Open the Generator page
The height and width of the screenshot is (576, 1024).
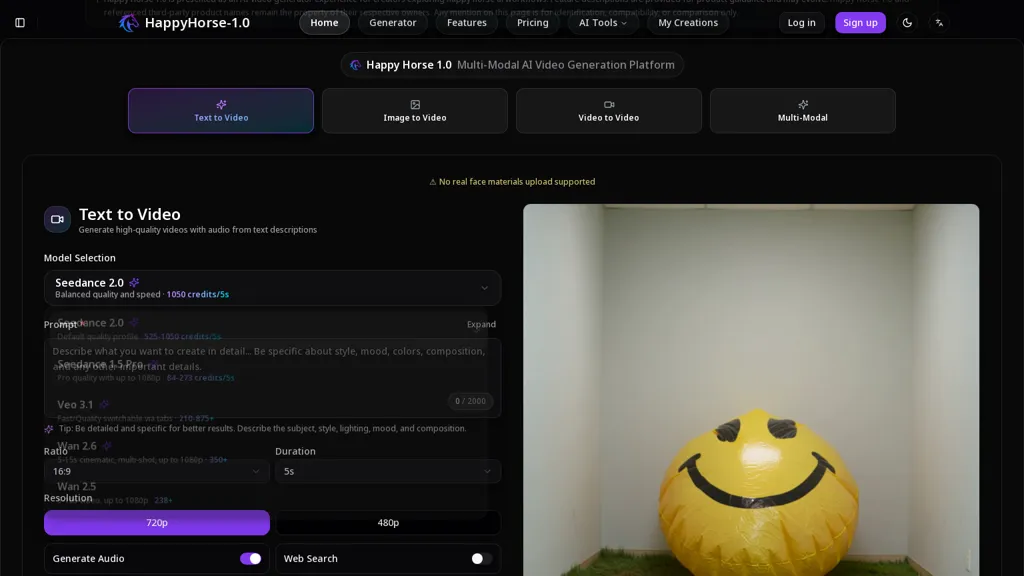[392, 23]
